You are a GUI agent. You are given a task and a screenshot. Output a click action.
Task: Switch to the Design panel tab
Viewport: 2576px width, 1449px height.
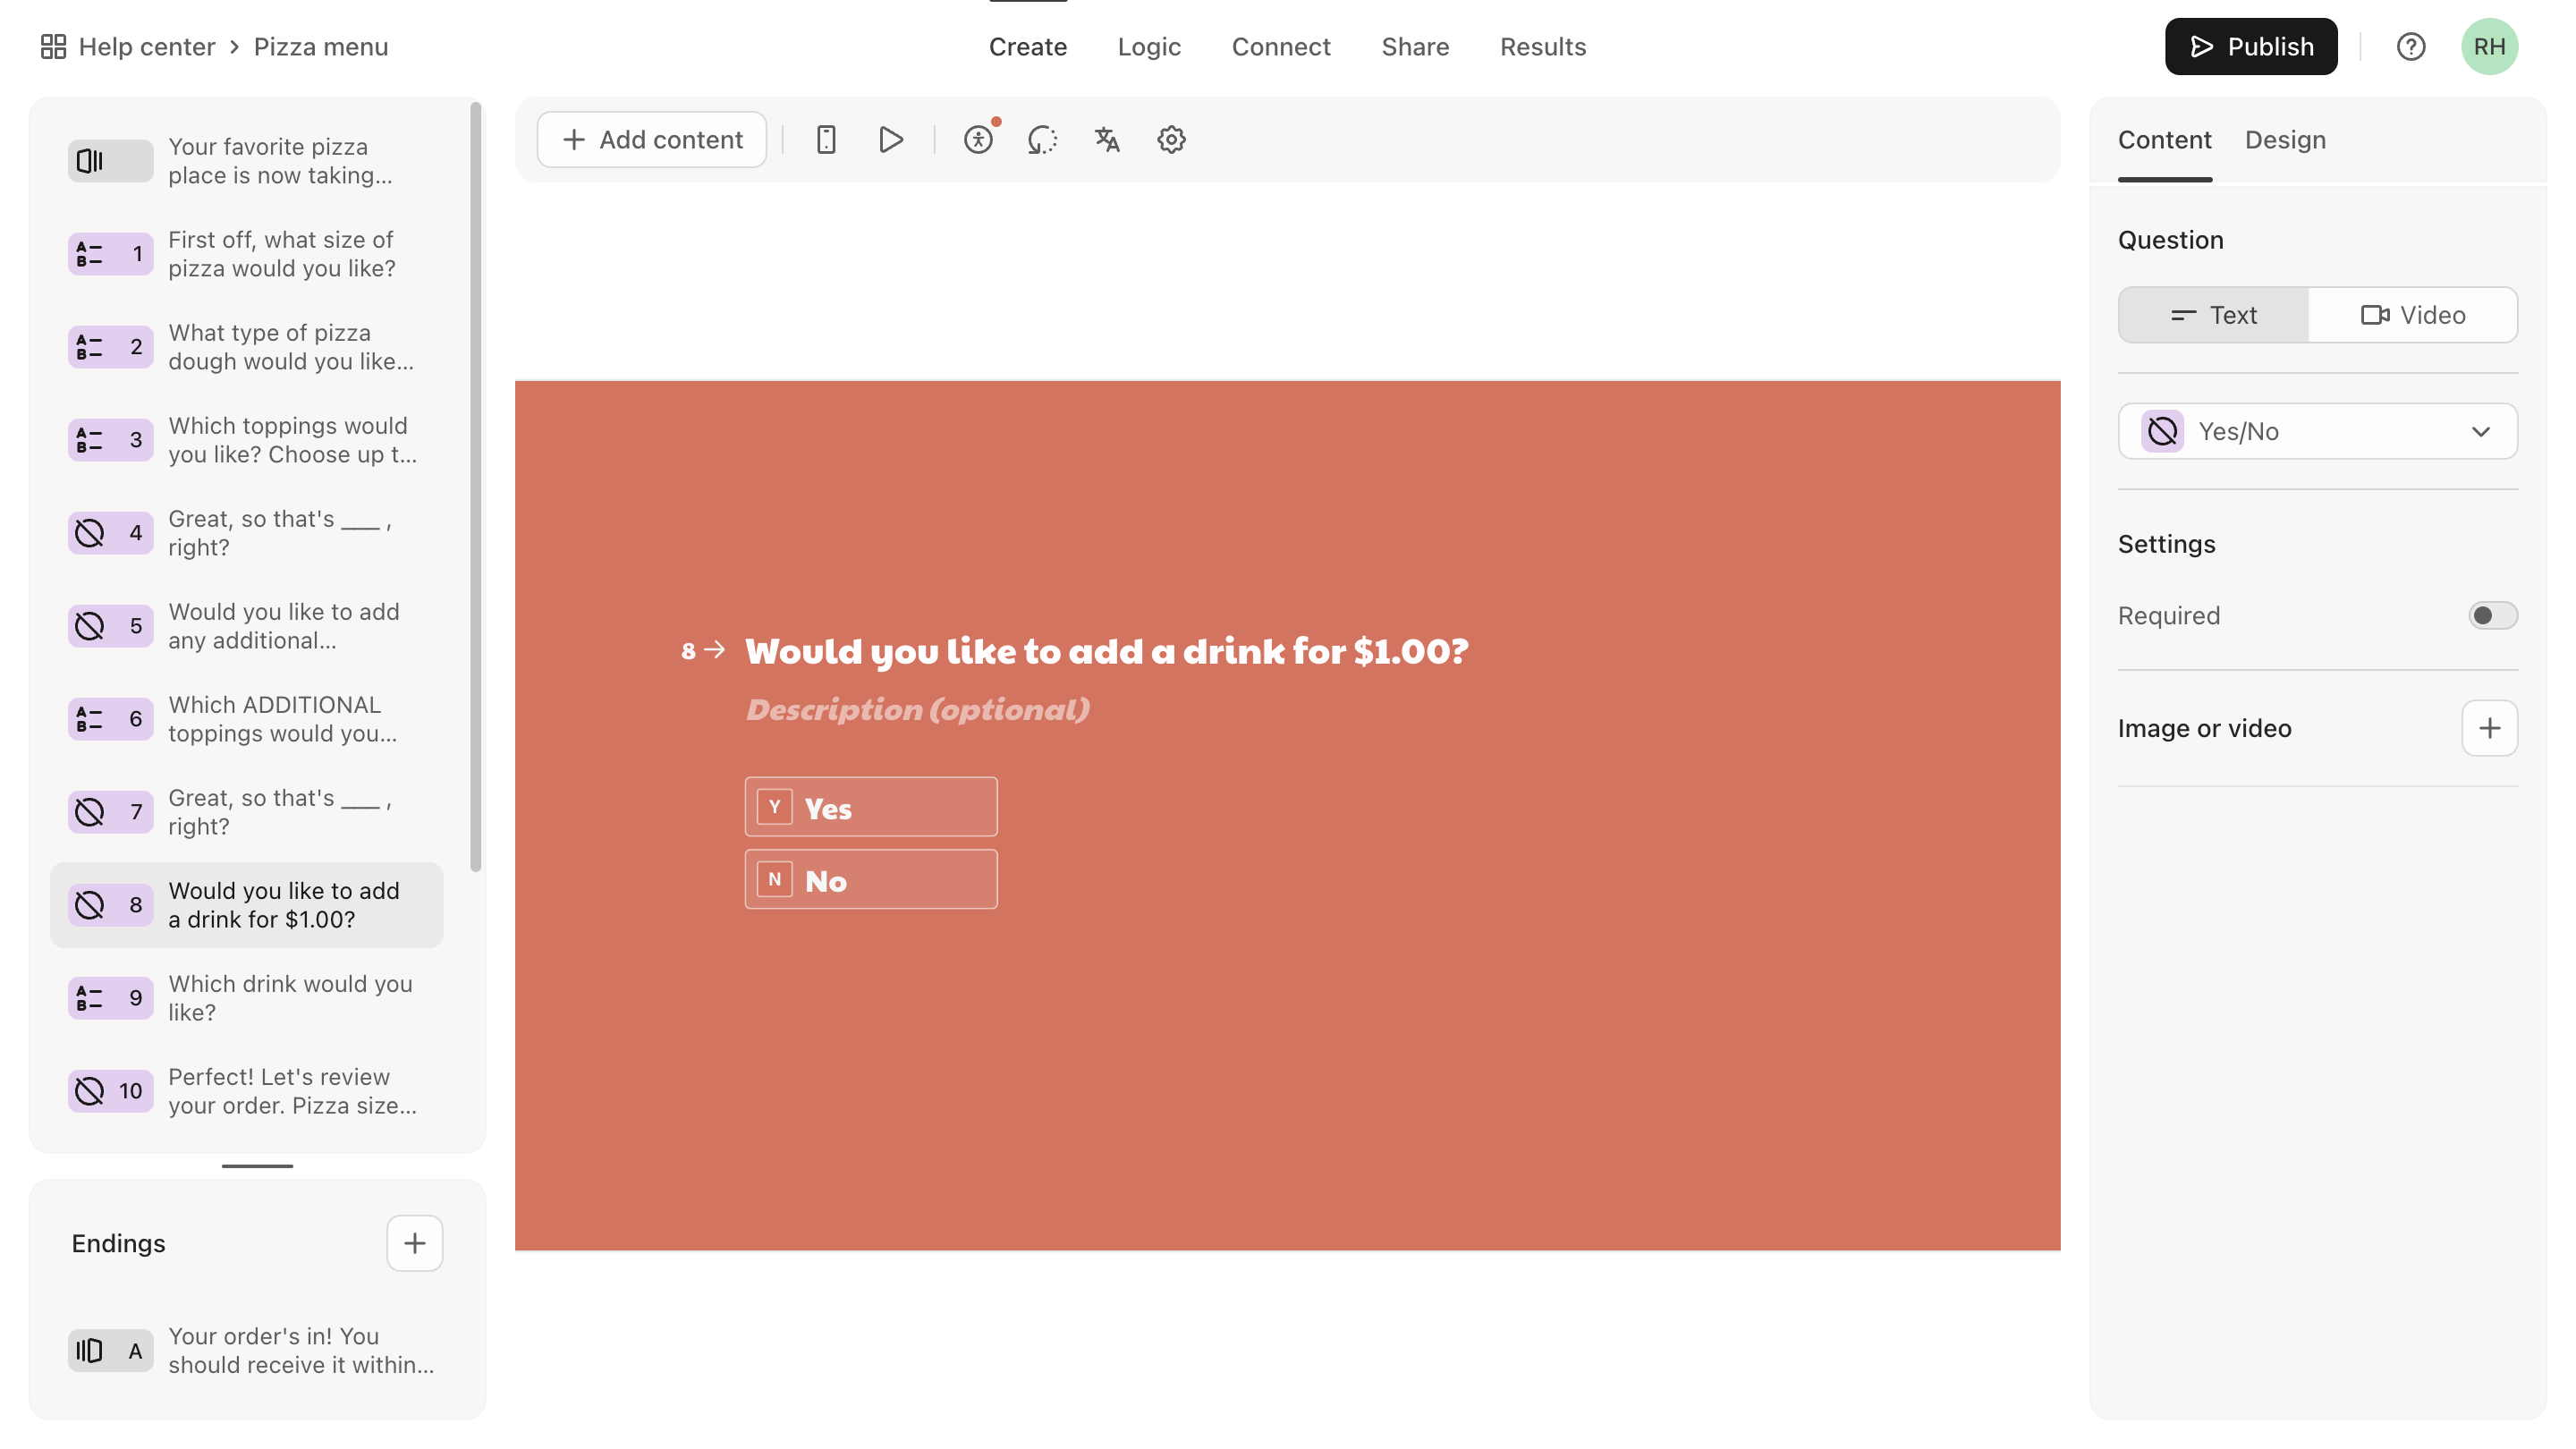tap(2286, 138)
